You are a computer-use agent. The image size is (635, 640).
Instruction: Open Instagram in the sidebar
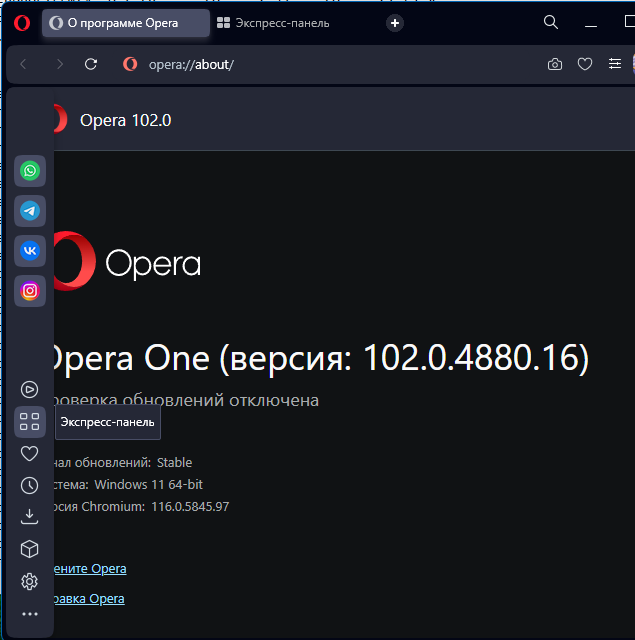point(30,291)
